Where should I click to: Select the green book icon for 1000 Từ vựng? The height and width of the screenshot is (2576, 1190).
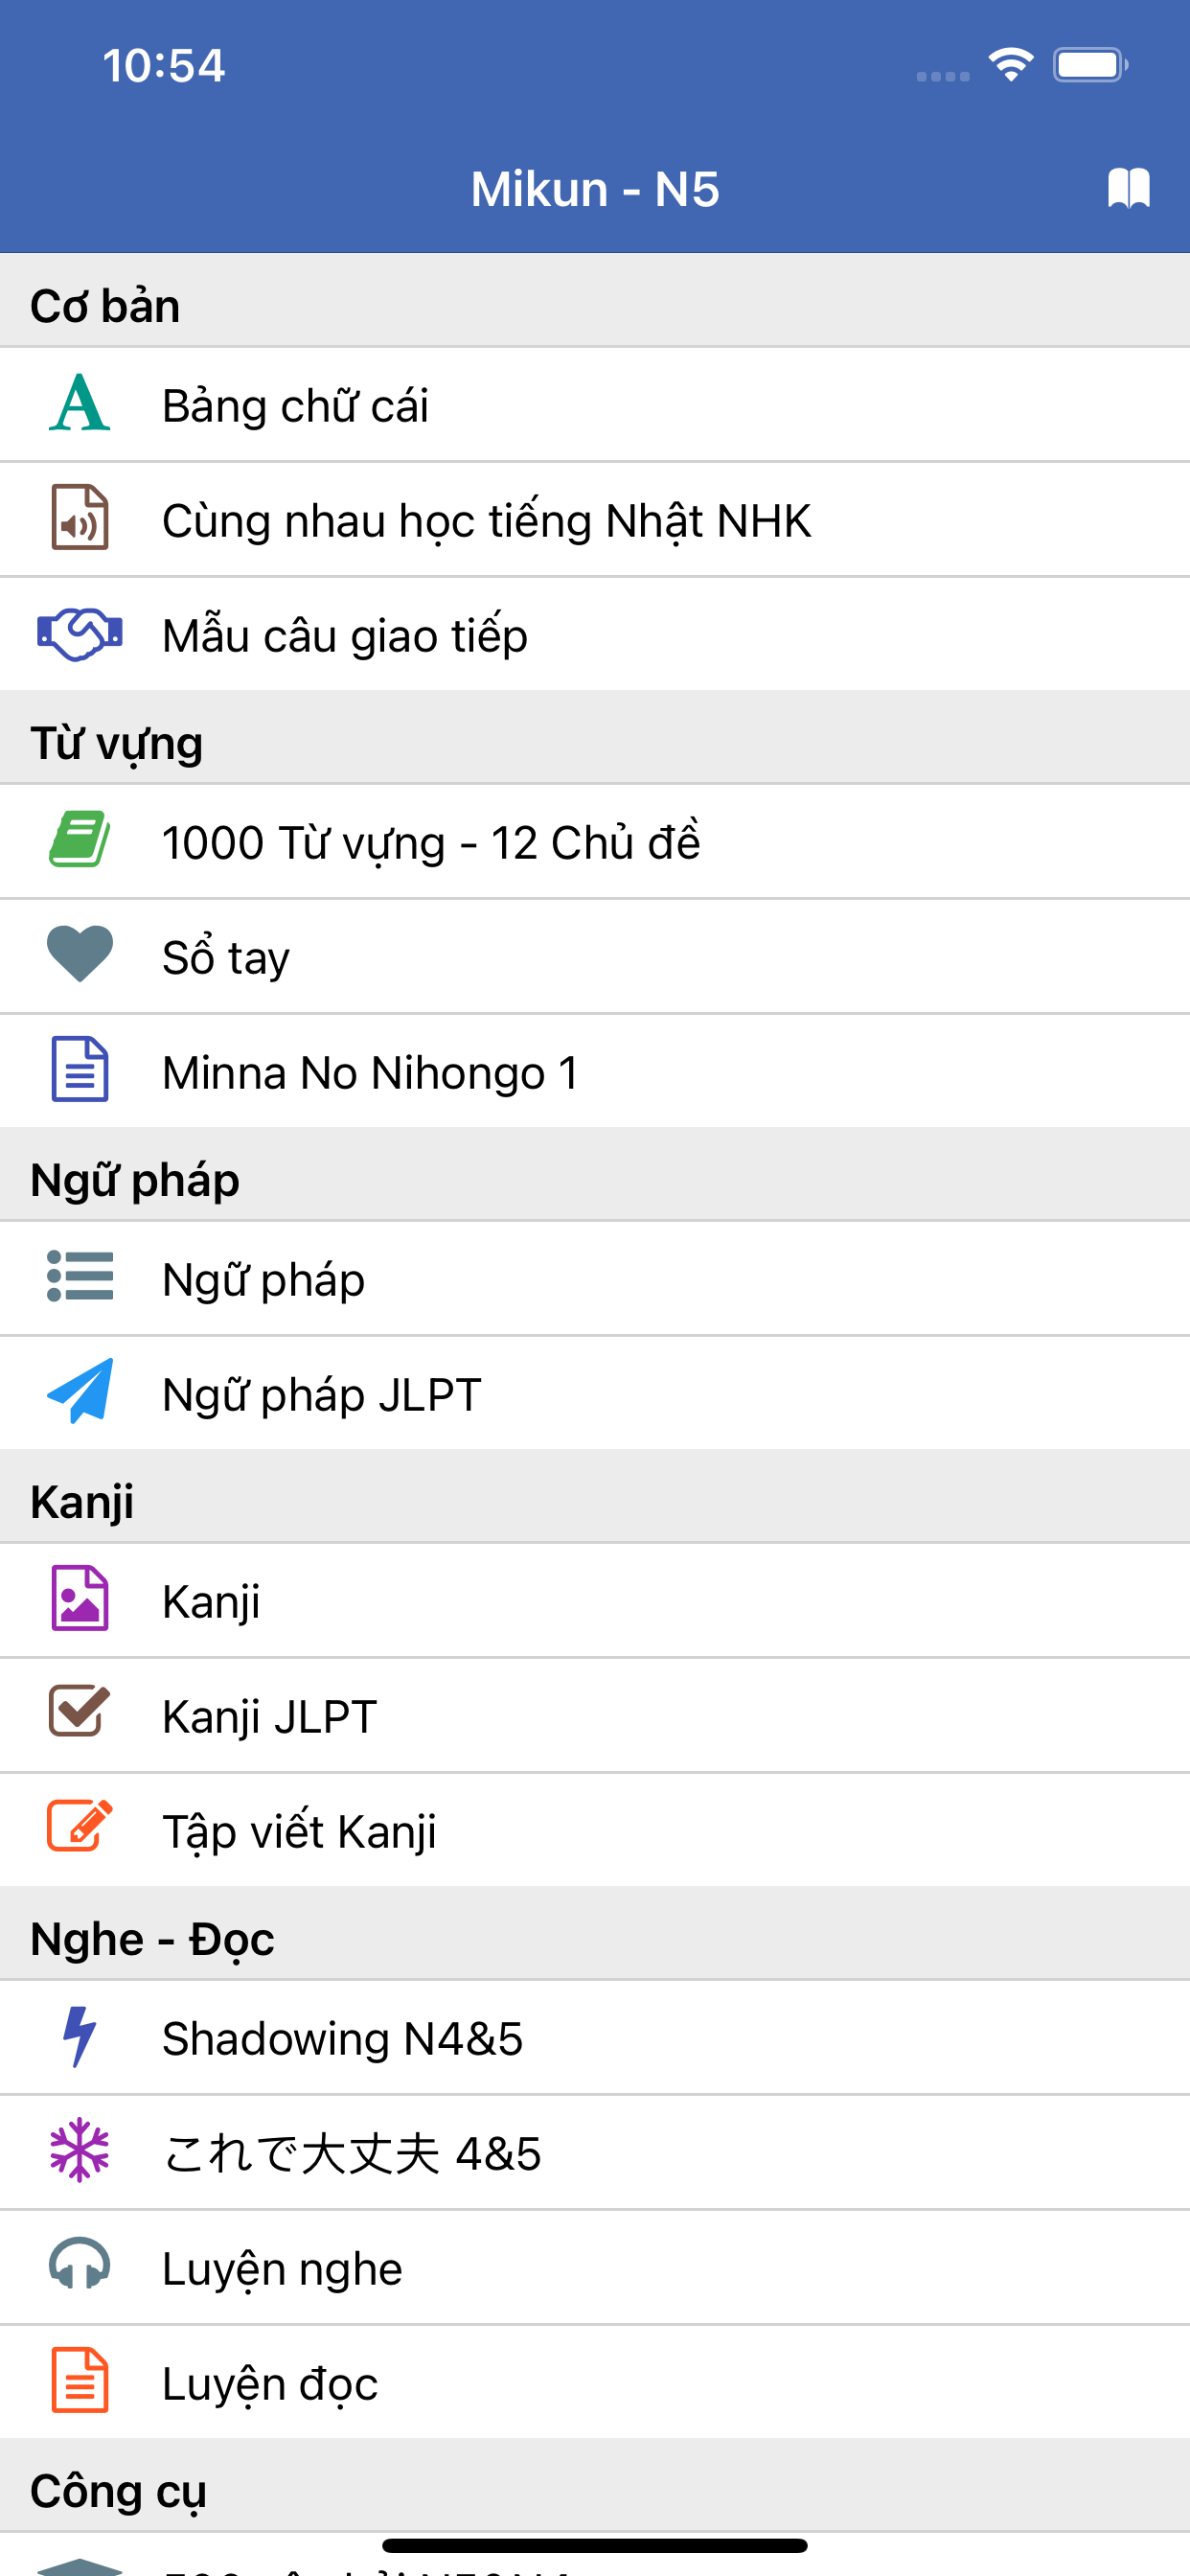pos(80,841)
